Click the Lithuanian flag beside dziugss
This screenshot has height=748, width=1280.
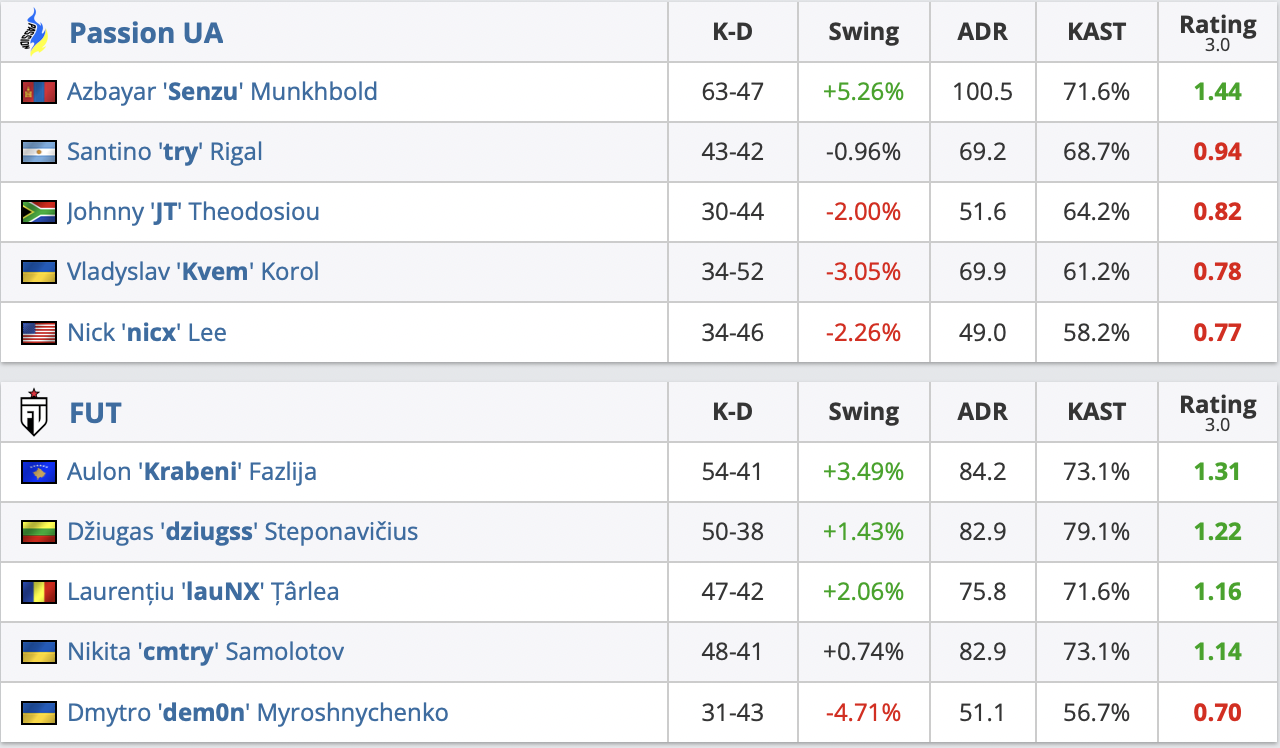point(37,532)
